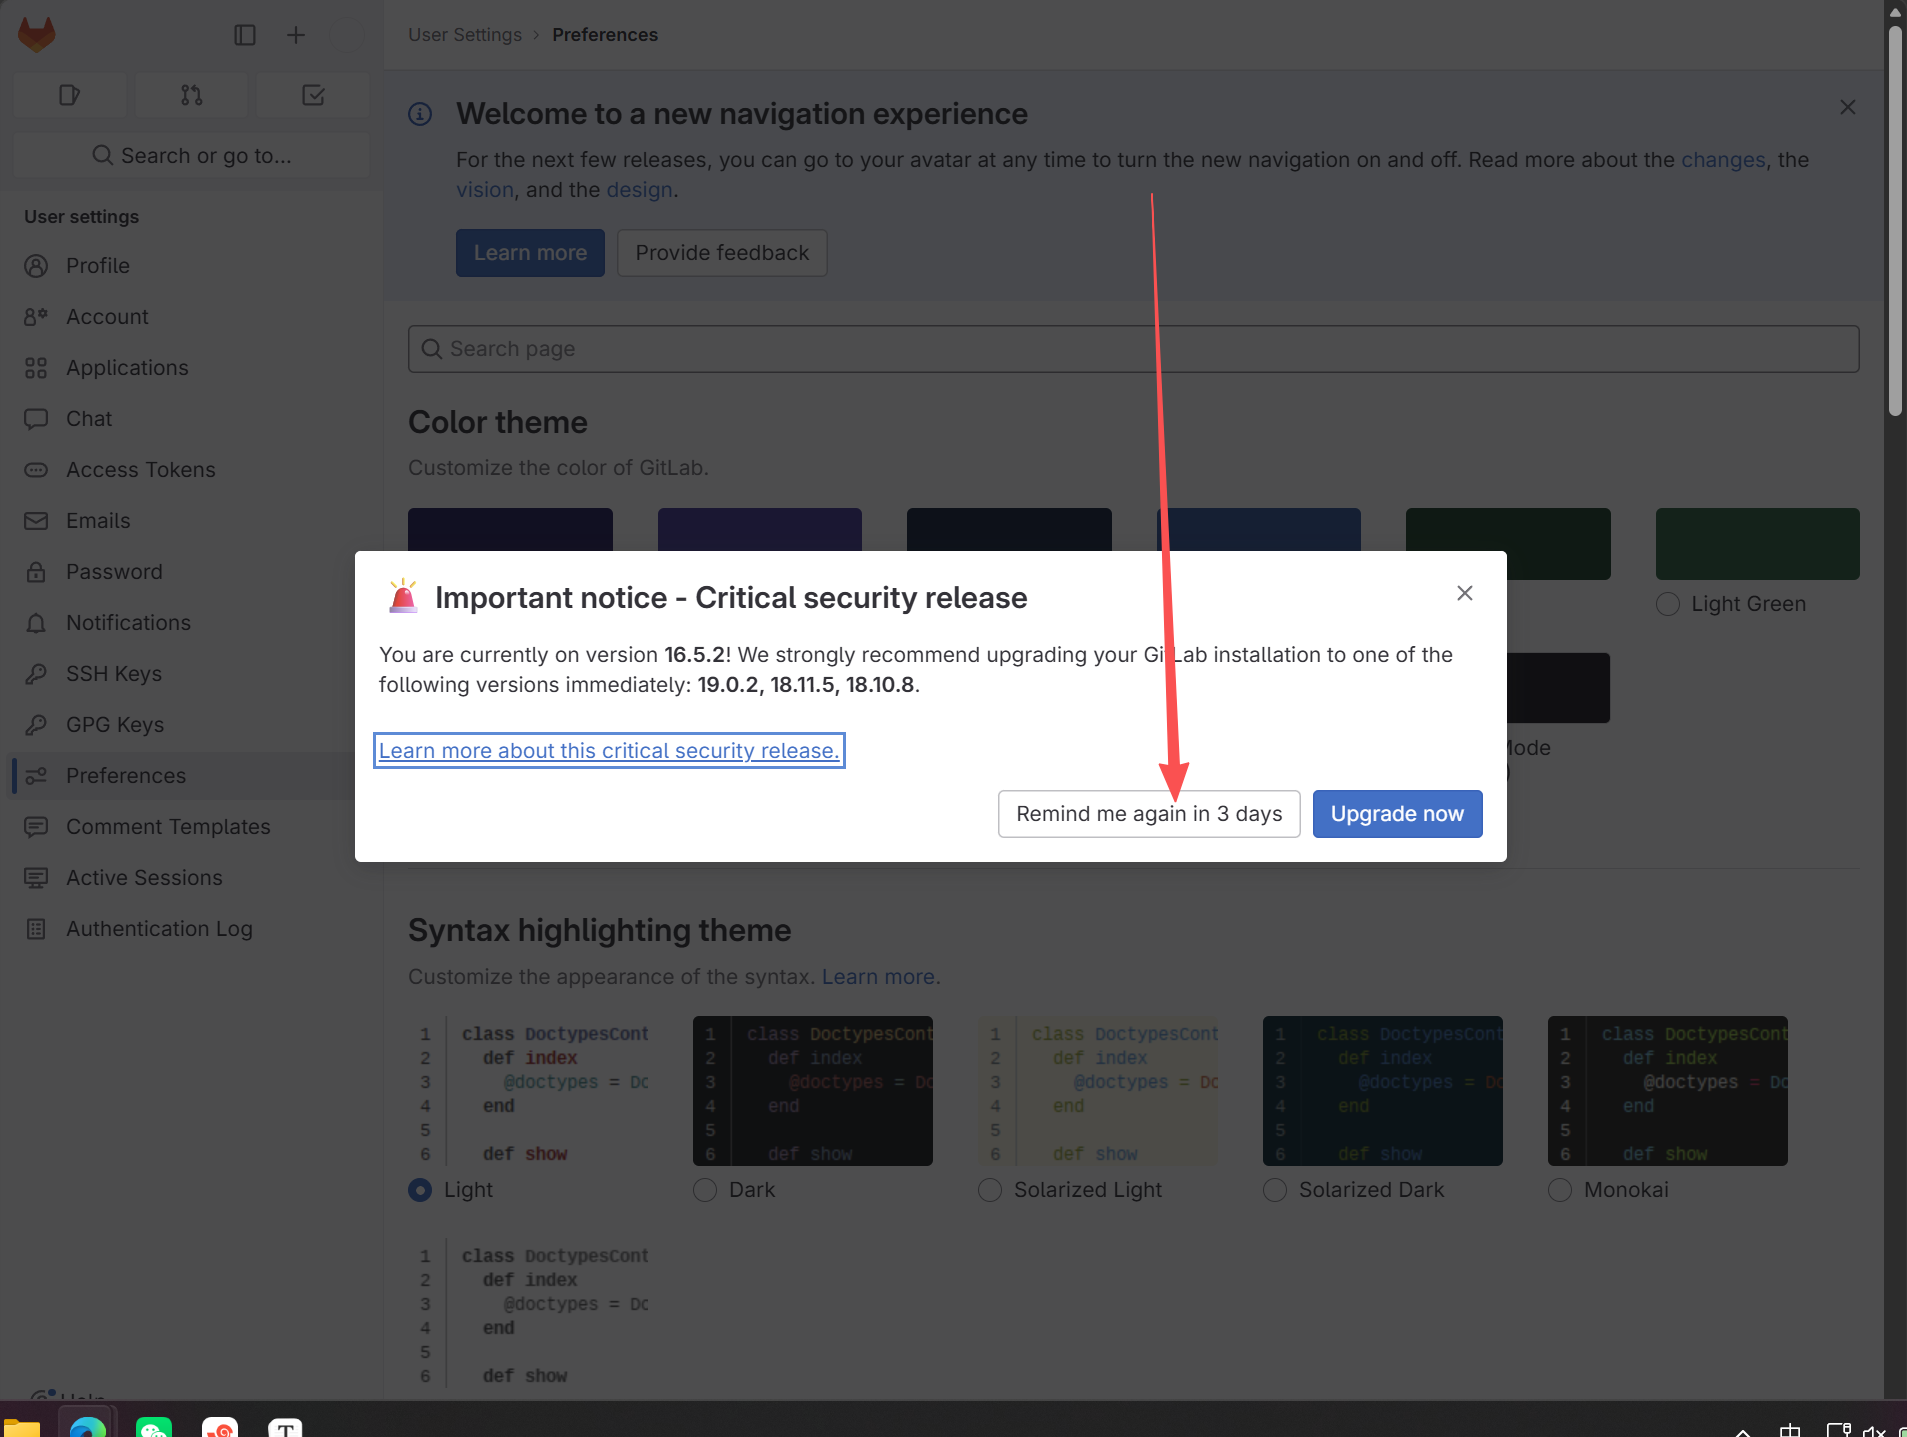Image resolution: width=1907 pixels, height=1437 pixels.
Task: Close the critical security release dialog
Action: pyautogui.click(x=1465, y=593)
